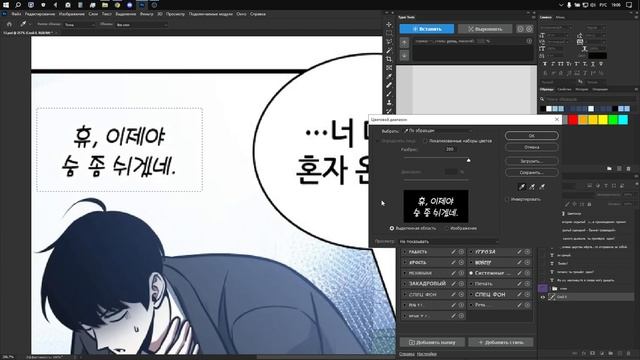The image size is (640, 360).
Task: Click the up arrow in Type Tools panel
Action: click(404, 43)
